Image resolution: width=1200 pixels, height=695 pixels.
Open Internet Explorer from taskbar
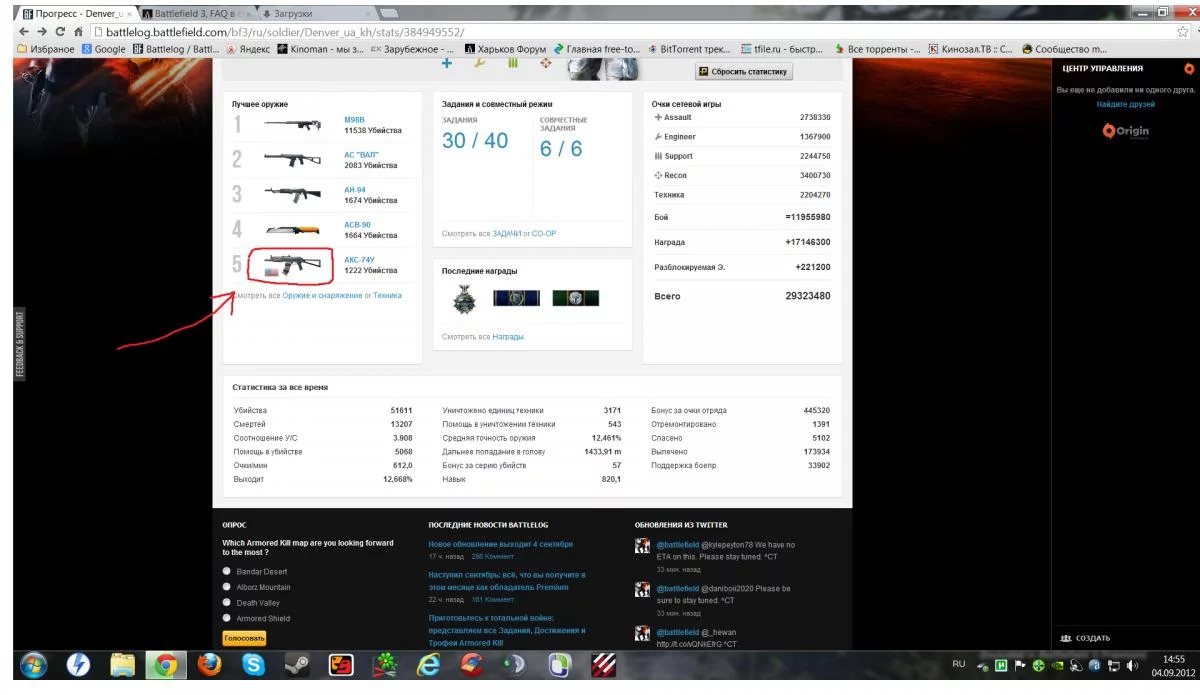coord(429,664)
